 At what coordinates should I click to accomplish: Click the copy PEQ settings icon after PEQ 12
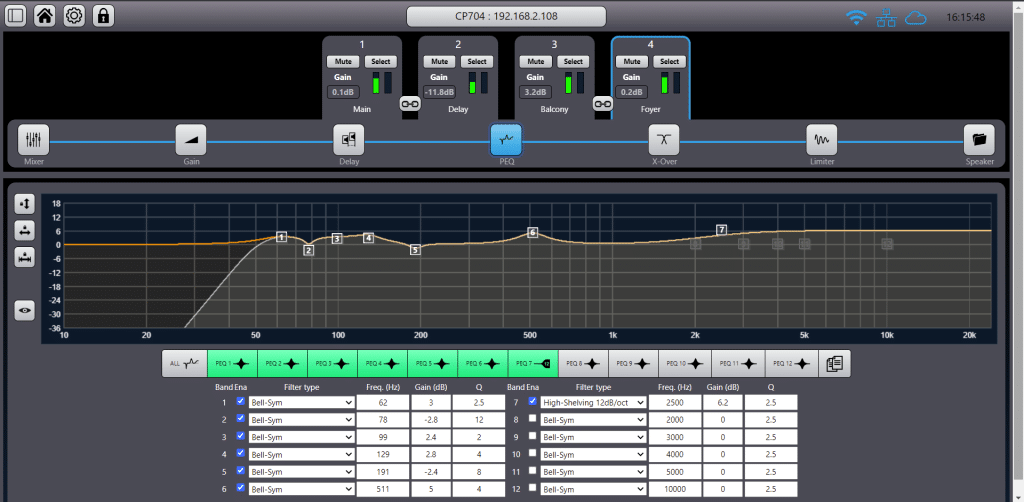[x=835, y=364]
